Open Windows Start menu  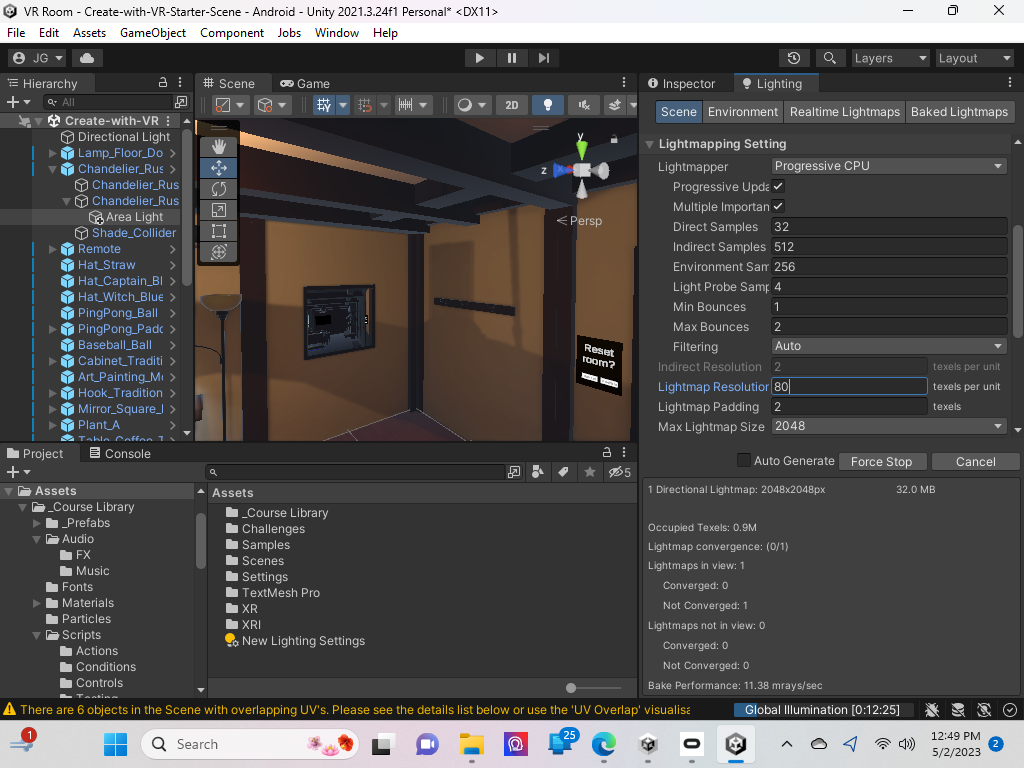[x=116, y=744]
